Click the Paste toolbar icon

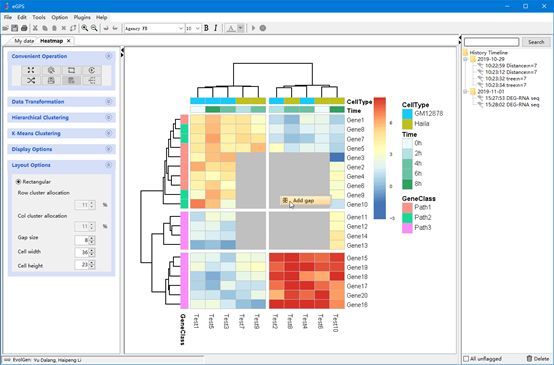coord(54,28)
